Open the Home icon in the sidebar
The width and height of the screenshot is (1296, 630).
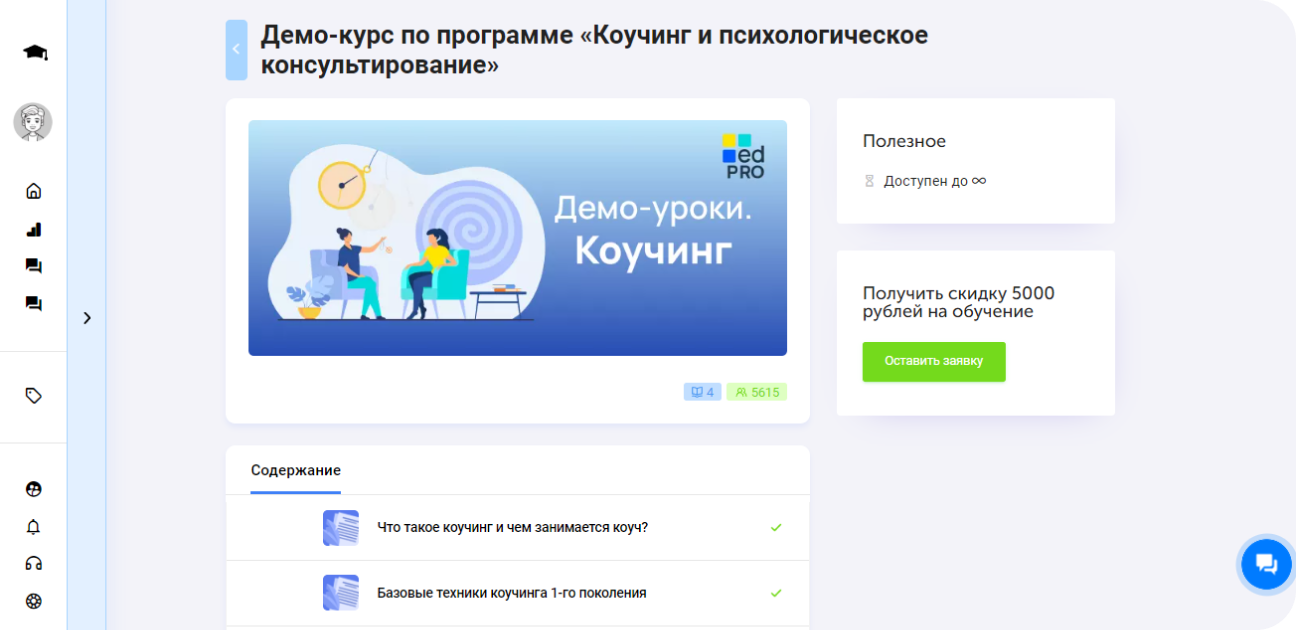33,190
